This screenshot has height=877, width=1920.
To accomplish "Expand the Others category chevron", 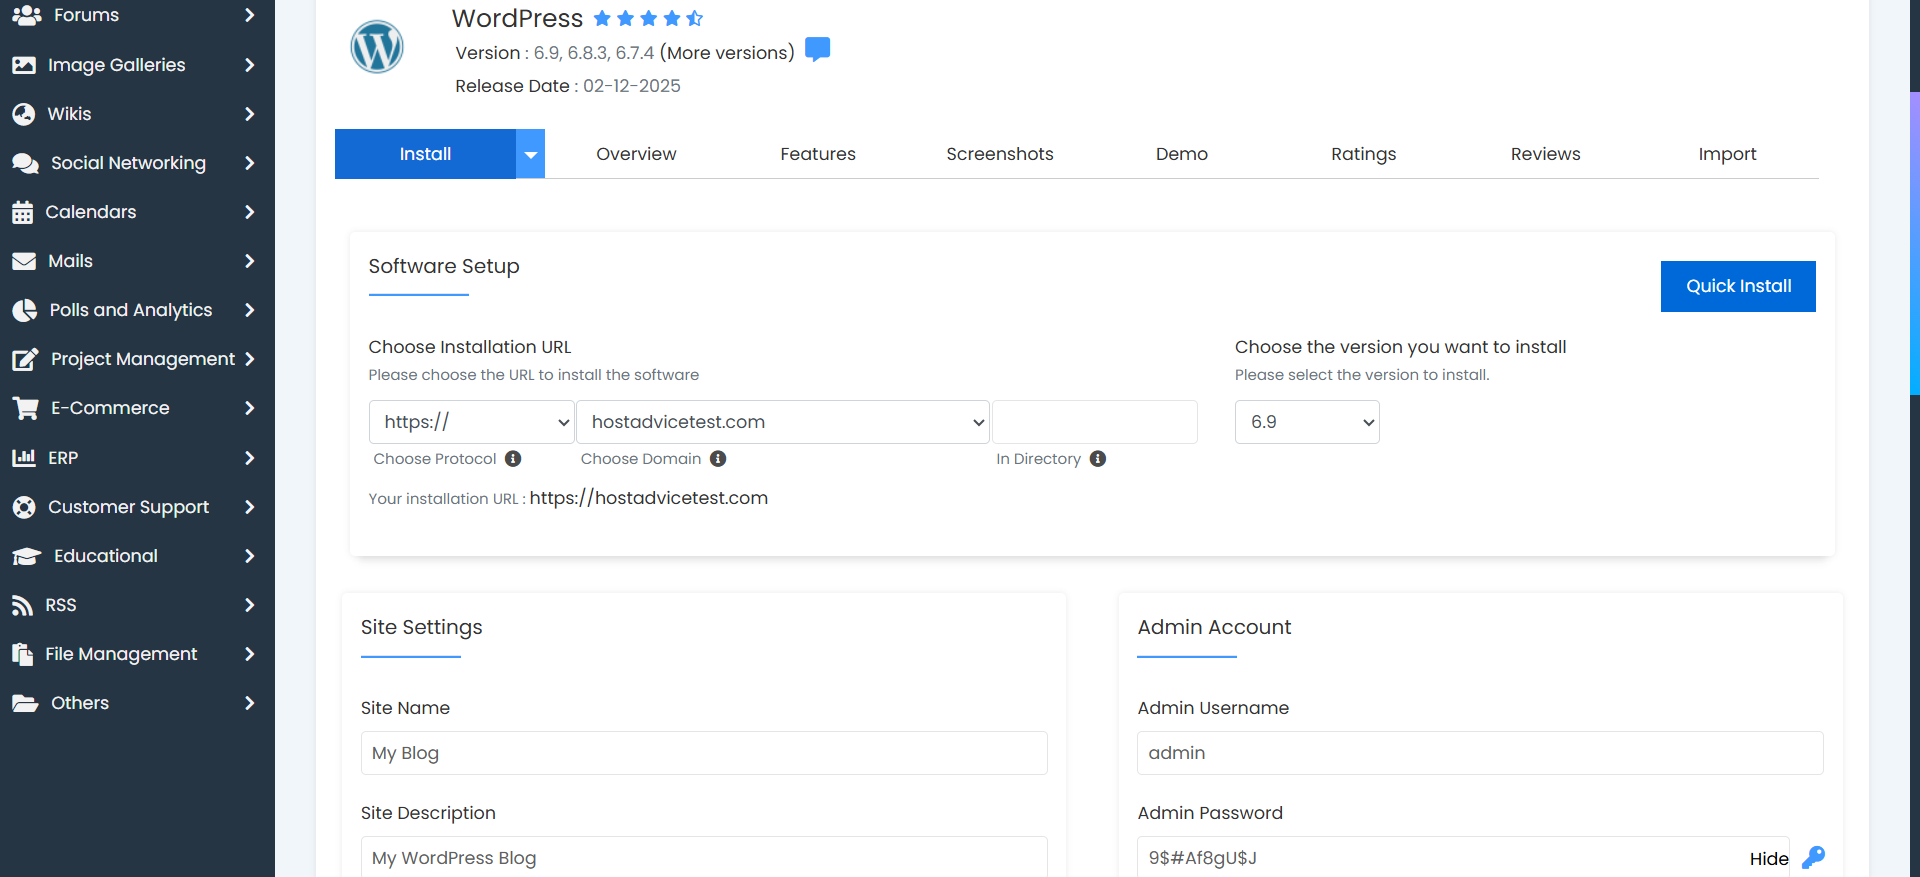I will [250, 703].
